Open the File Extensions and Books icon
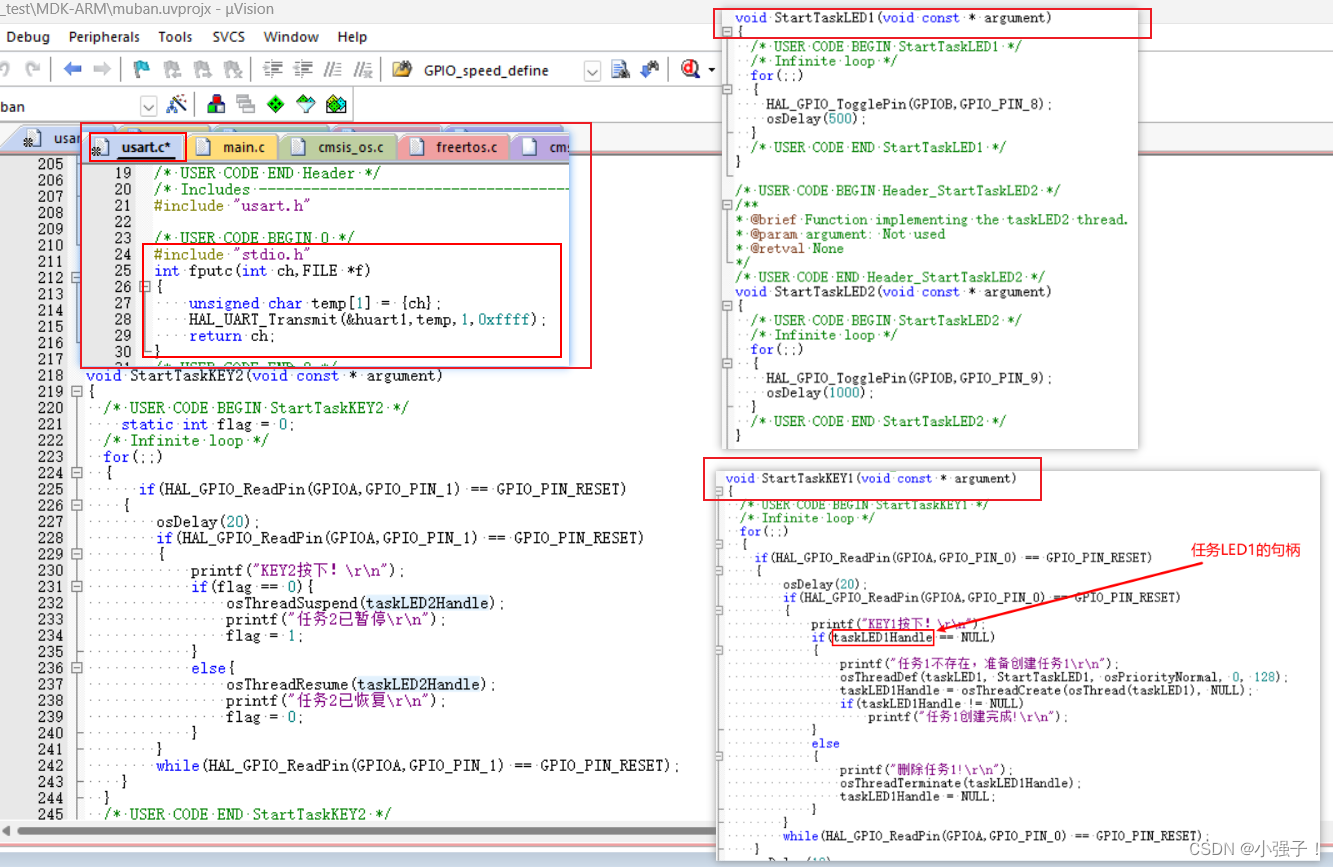 pyautogui.click(x=216, y=104)
